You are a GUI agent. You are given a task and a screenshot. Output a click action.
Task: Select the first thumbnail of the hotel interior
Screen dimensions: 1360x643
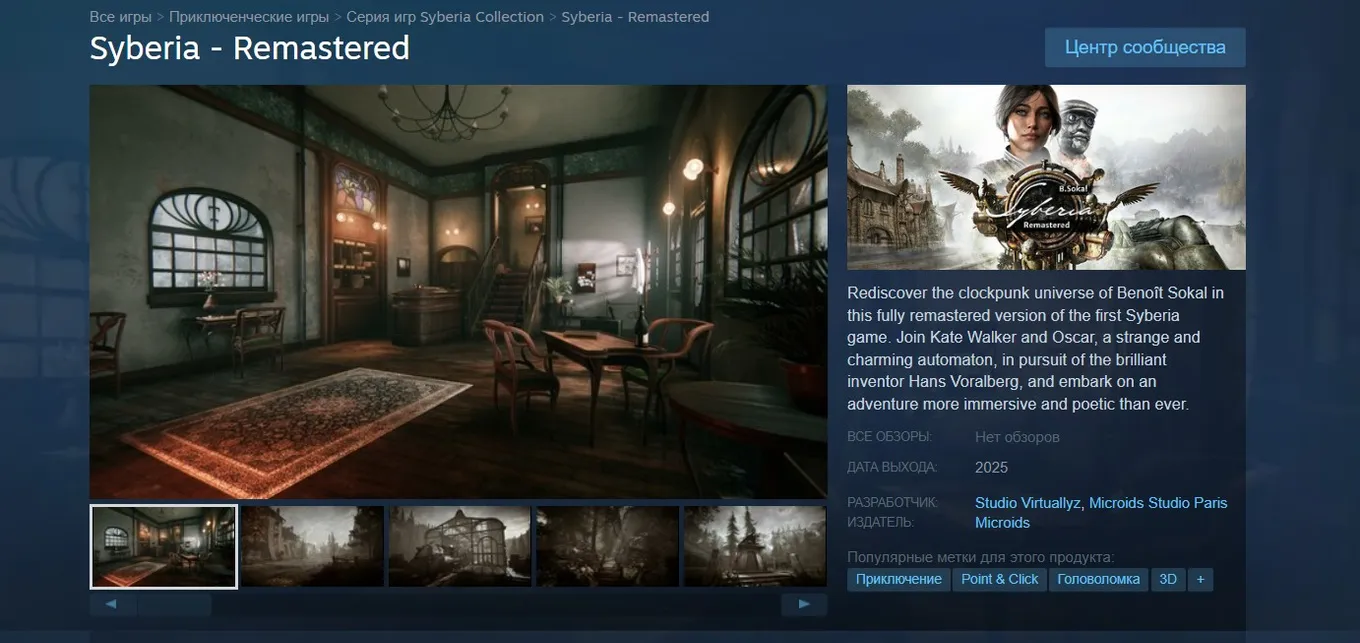[164, 546]
